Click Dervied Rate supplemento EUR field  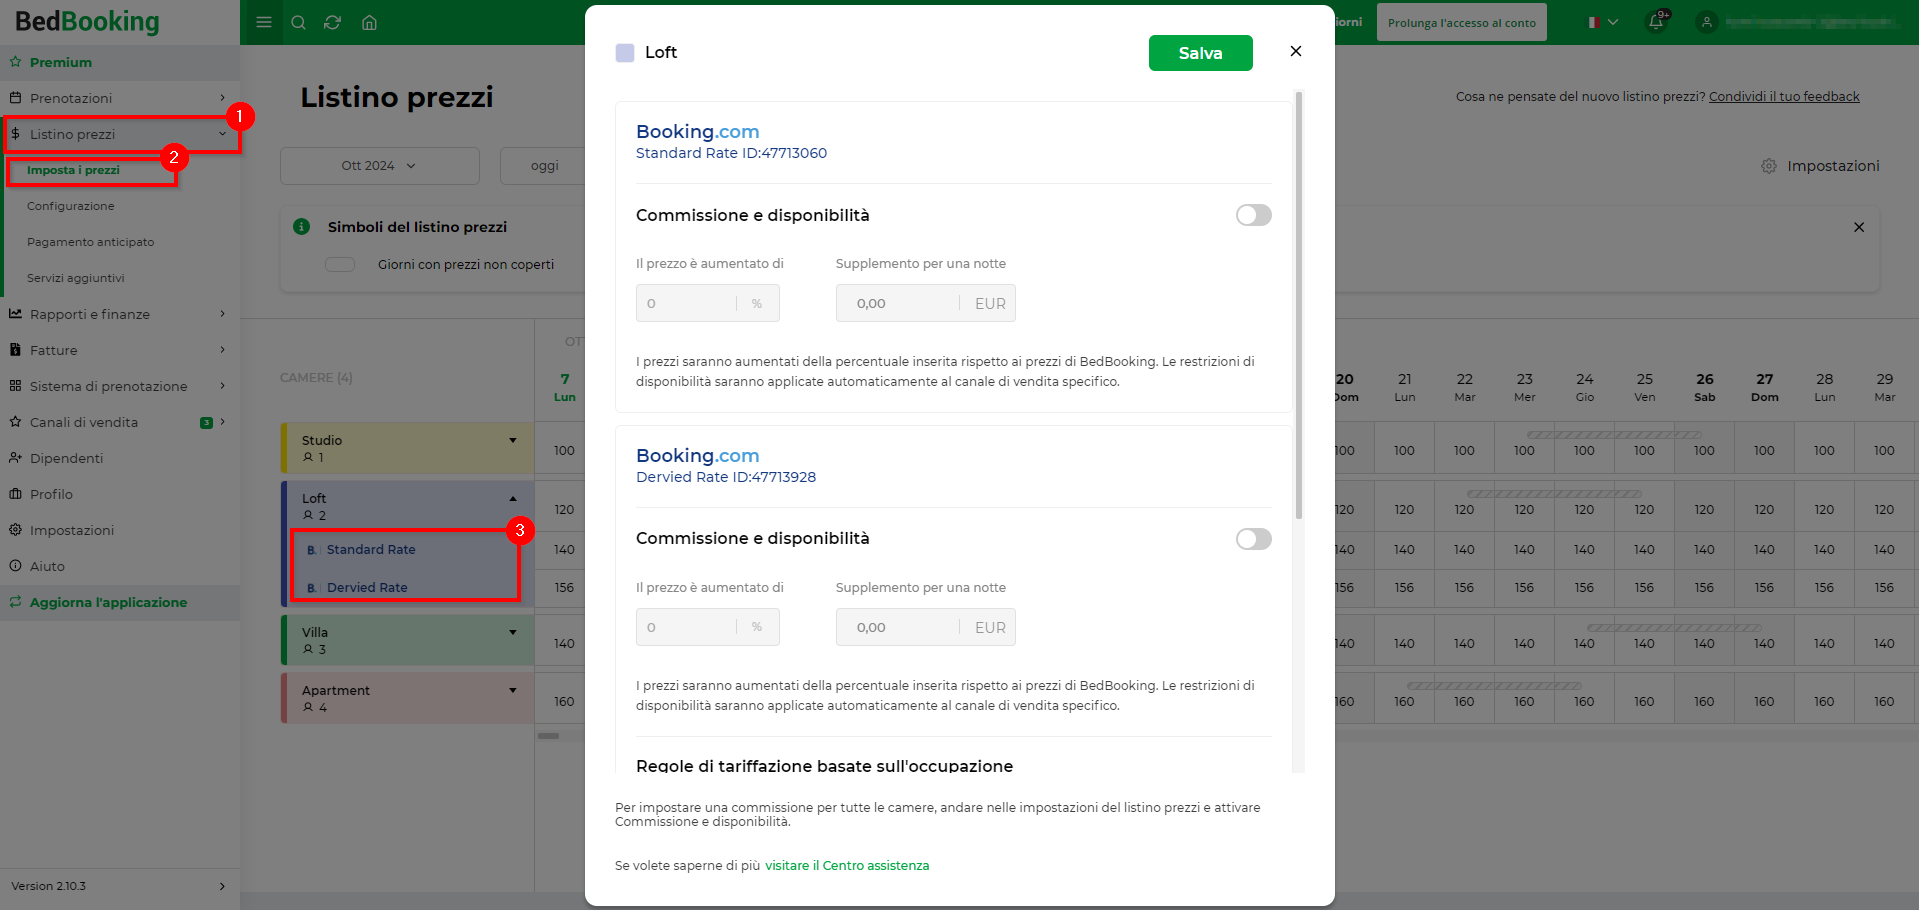926,627
